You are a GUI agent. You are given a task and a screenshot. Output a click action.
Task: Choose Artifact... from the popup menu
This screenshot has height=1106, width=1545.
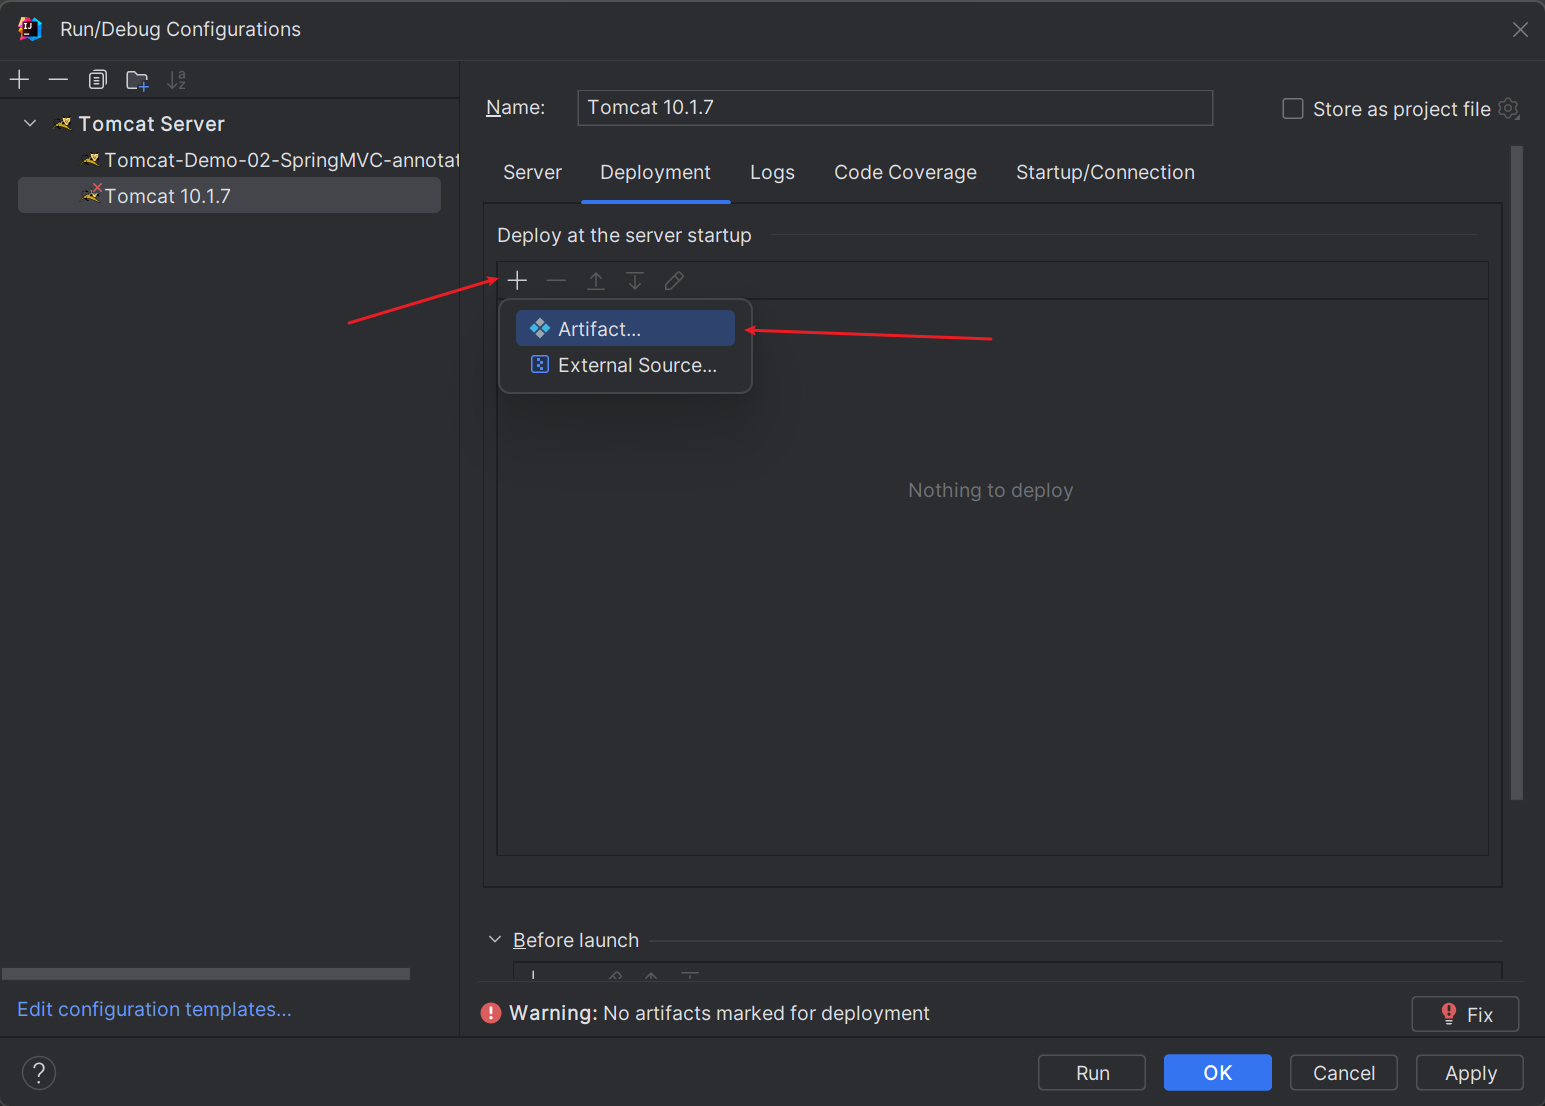[x=625, y=328]
